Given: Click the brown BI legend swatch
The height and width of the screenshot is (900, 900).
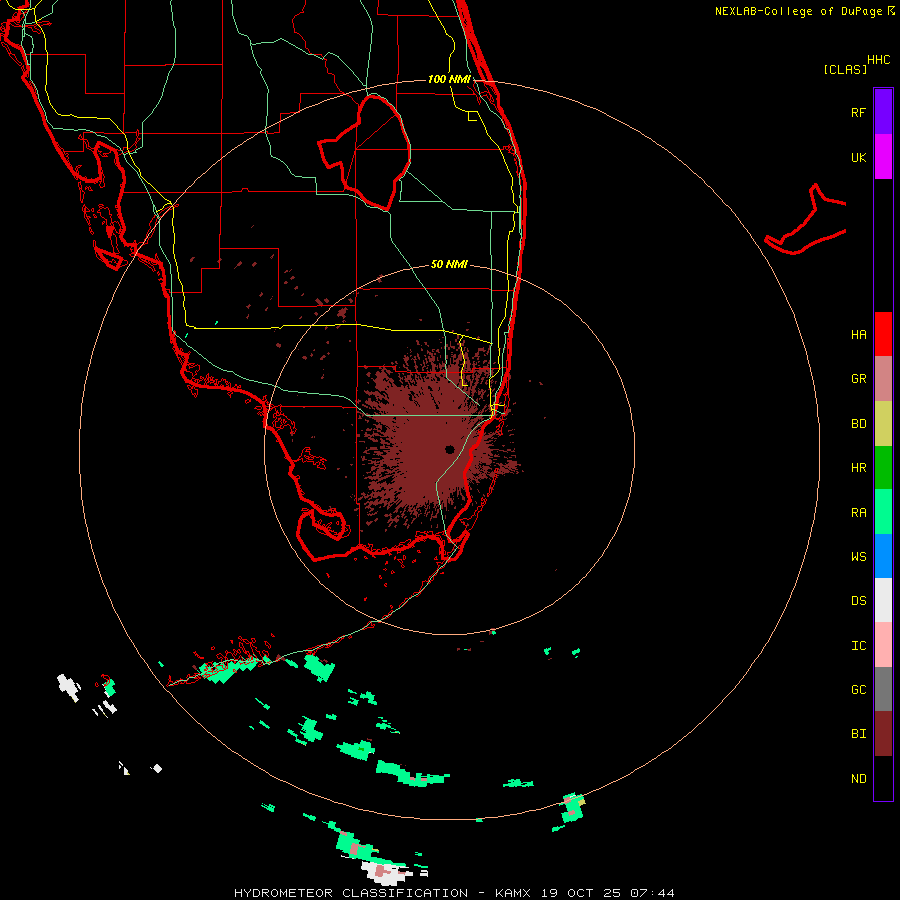Looking at the screenshot, I should click(x=883, y=734).
